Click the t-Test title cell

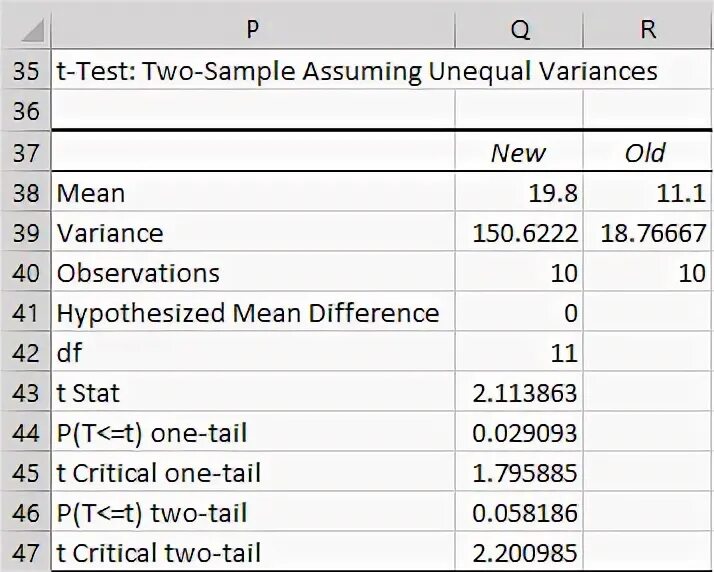pos(253,71)
